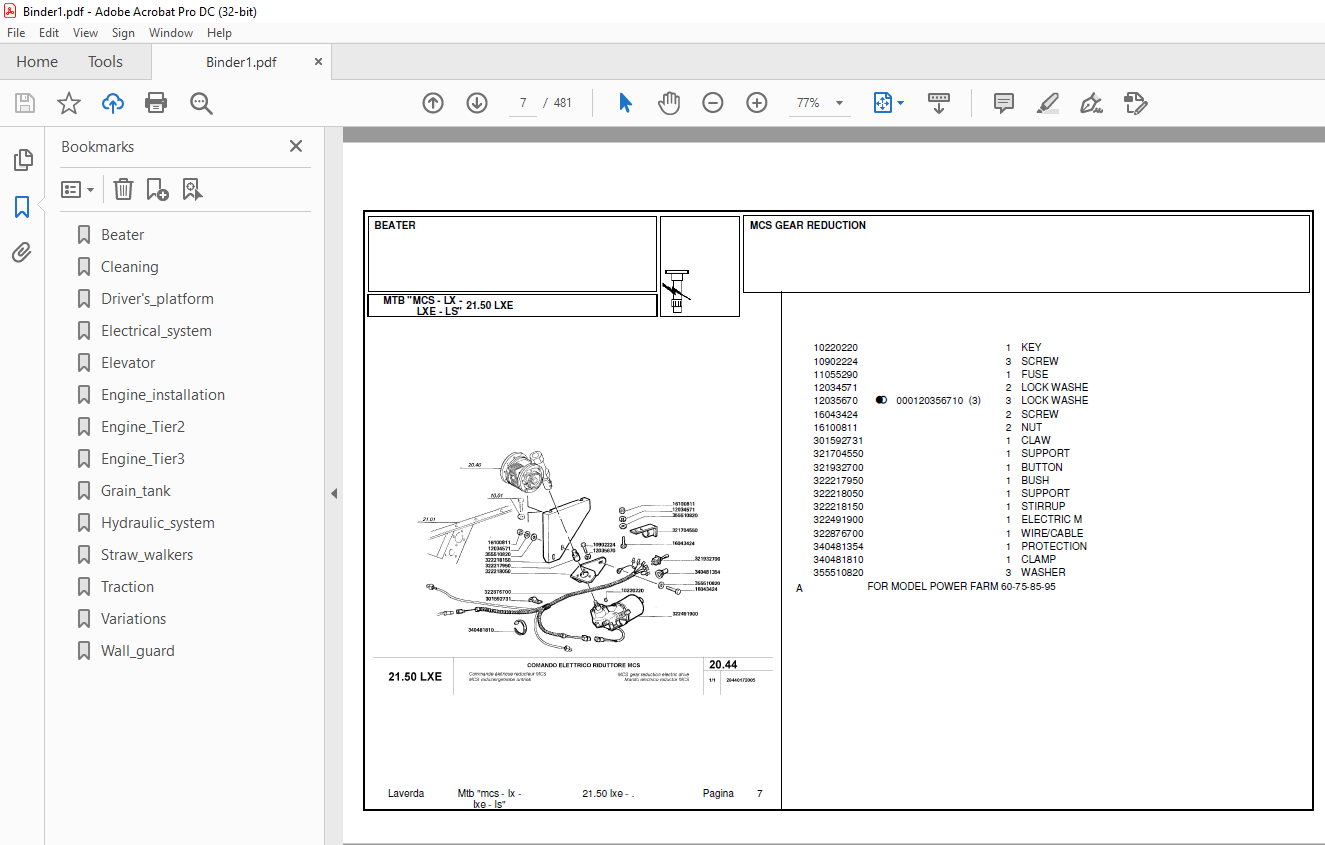
Task: Collapse navigation pane arrow
Action: [334, 493]
